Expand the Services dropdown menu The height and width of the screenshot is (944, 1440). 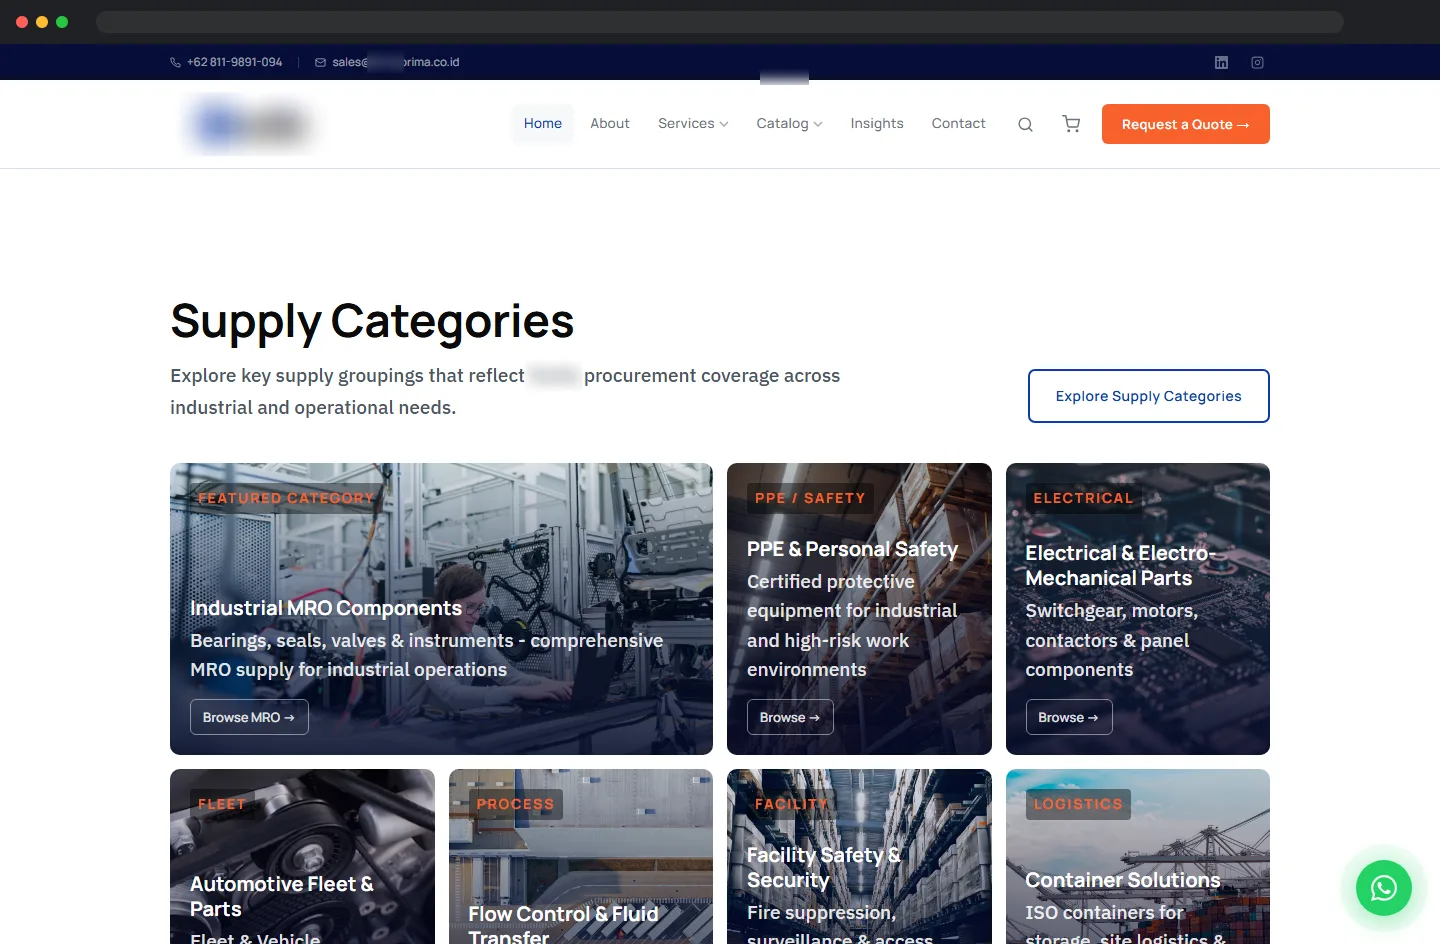pos(693,123)
